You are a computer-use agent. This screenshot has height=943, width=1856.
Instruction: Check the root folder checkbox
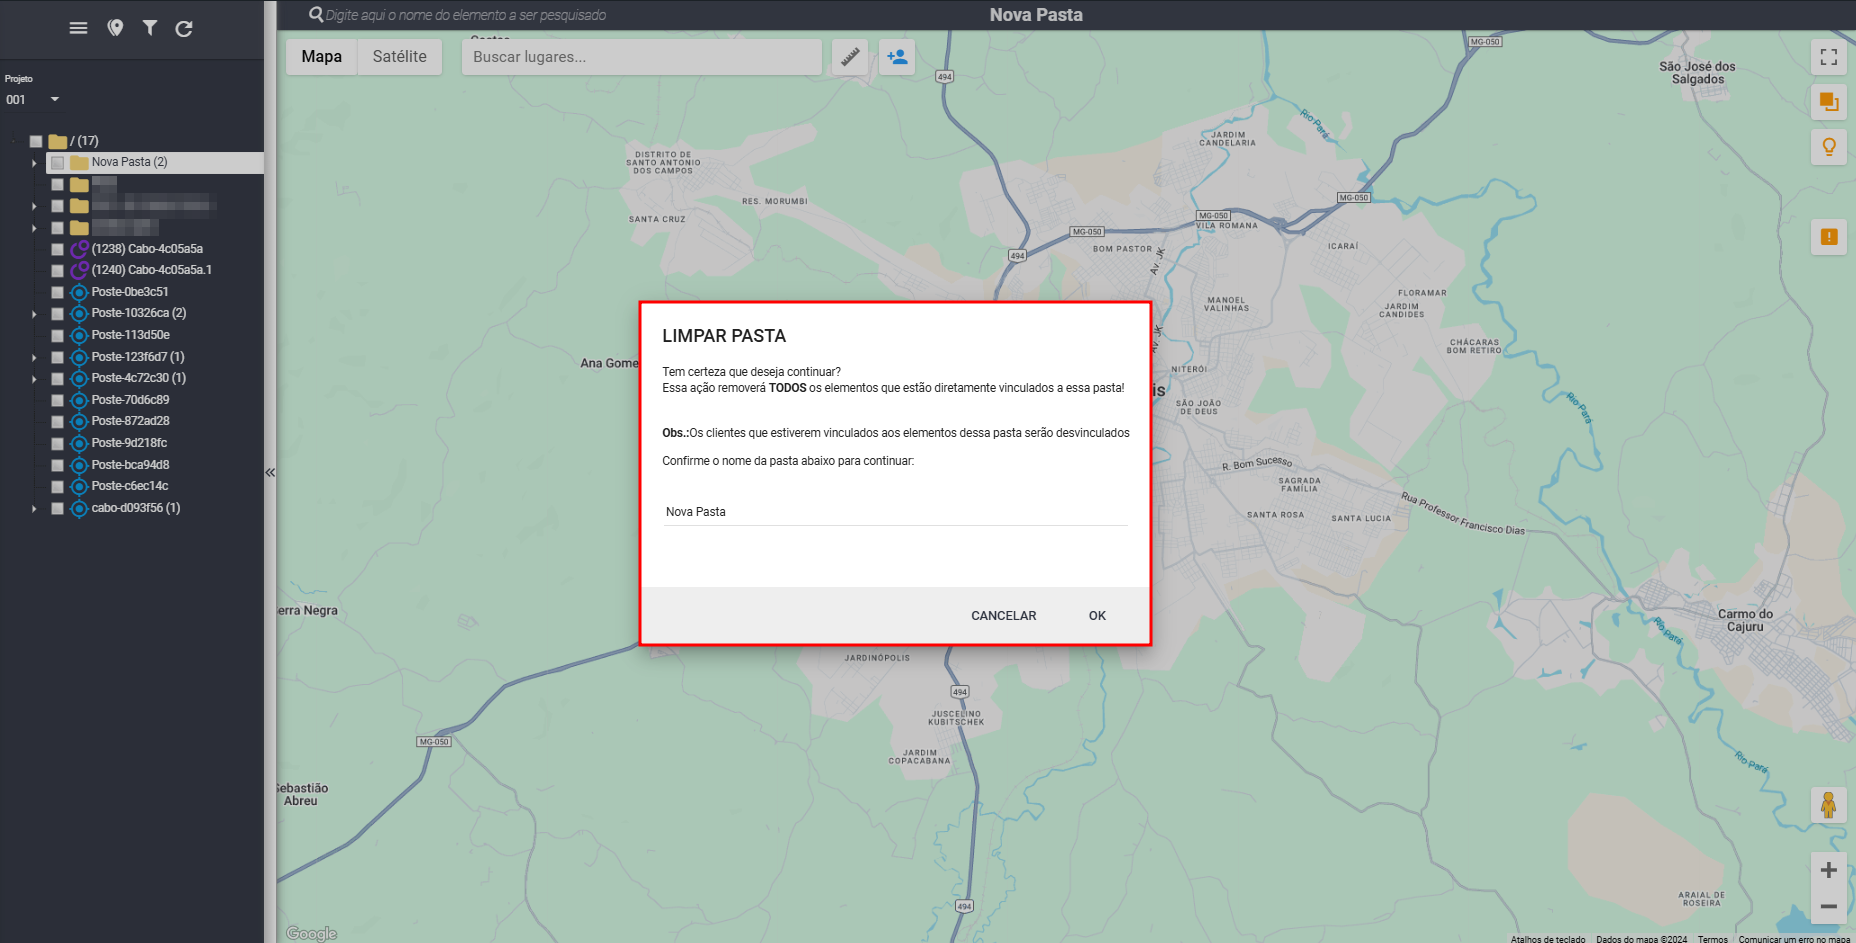pyautogui.click(x=36, y=141)
